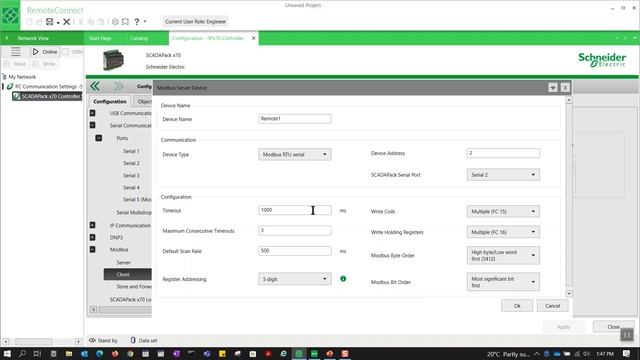Open the Help dropdown arrow
Screen dimensions: 640x360
145,22
